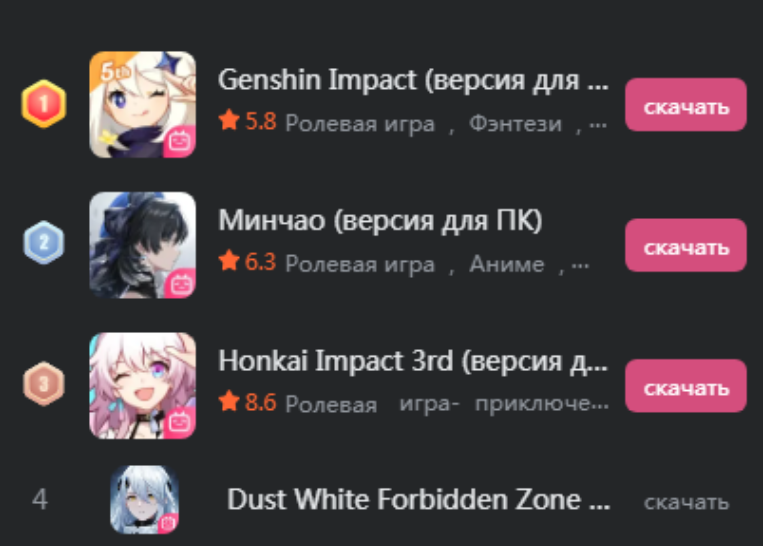Open the Dust White Forbidden Zone icon
Screen dimensions: 763x546
(x=144, y=499)
